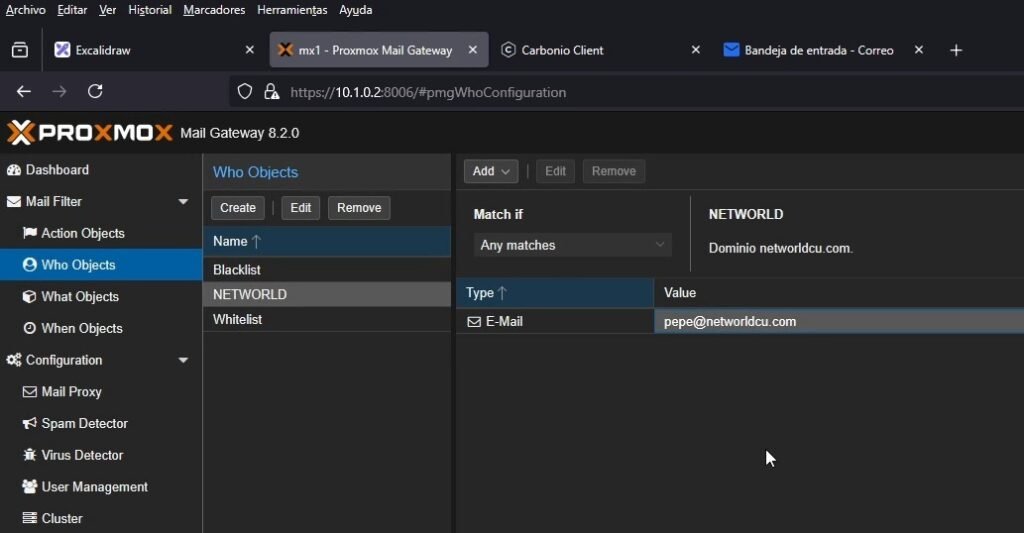Image resolution: width=1024 pixels, height=533 pixels.
Task: Click the Configuration gears icon
Action: (x=14, y=360)
